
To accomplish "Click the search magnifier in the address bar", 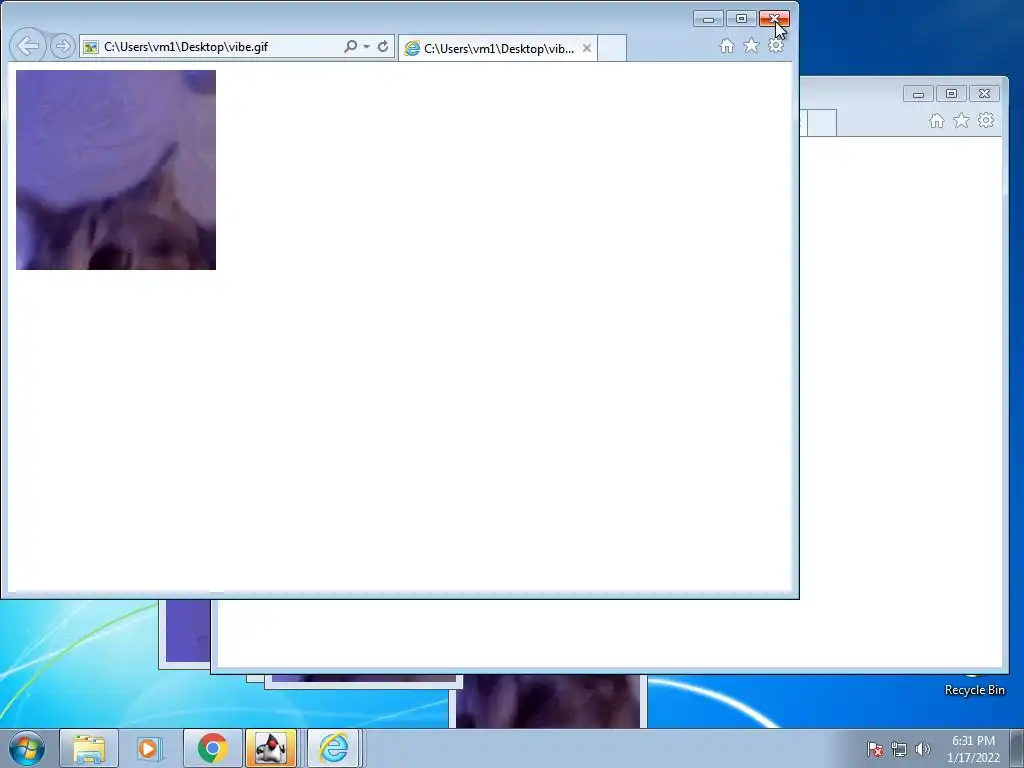I will click(x=351, y=46).
